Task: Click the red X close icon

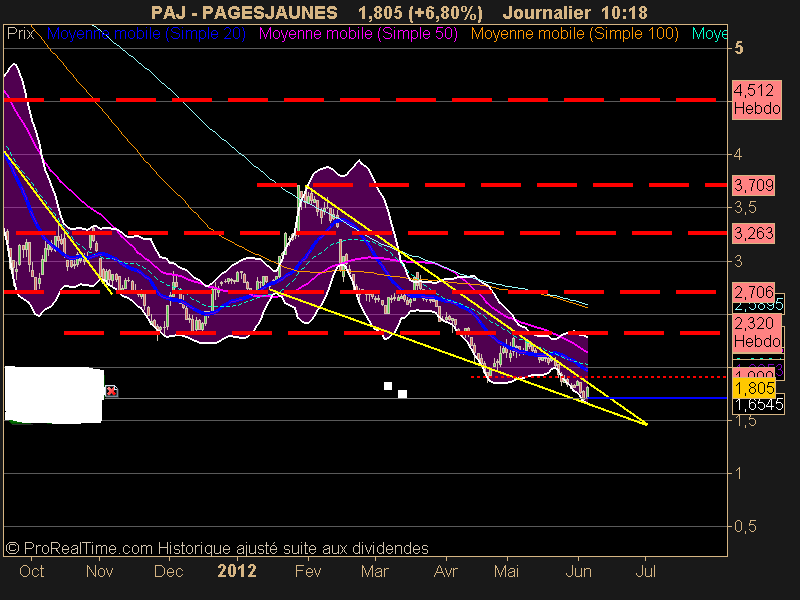Action: (111, 391)
